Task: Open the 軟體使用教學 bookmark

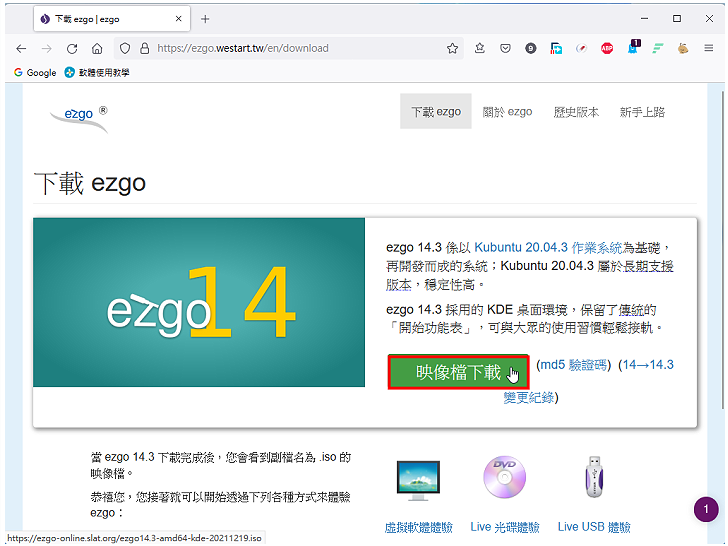Action: tap(97, 72)
